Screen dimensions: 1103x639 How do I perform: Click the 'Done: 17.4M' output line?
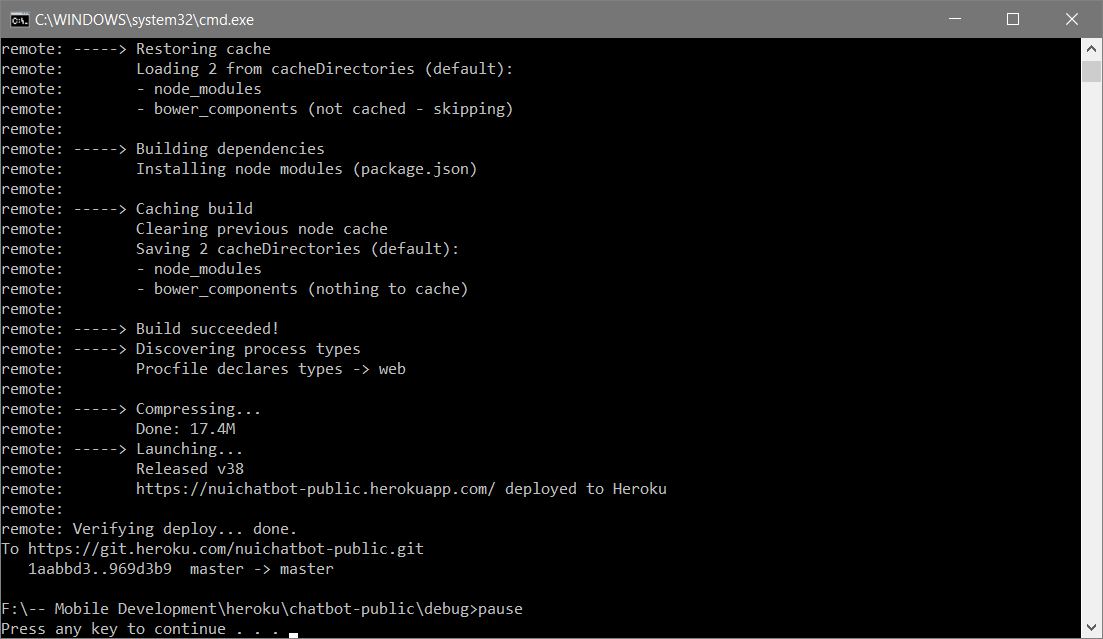point(186,429)
